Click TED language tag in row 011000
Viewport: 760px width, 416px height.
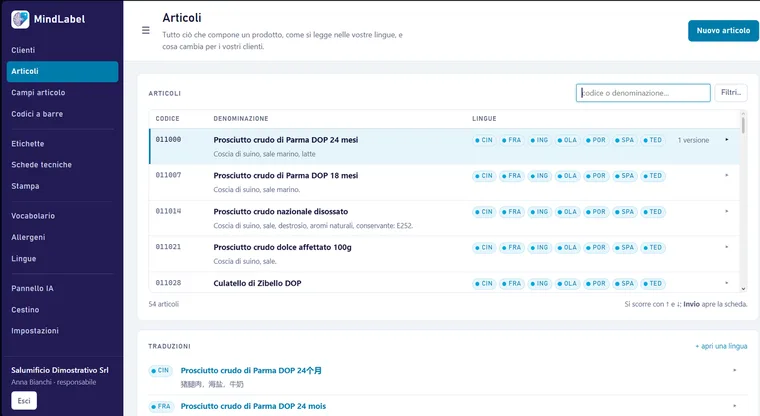tap(652, 140)
